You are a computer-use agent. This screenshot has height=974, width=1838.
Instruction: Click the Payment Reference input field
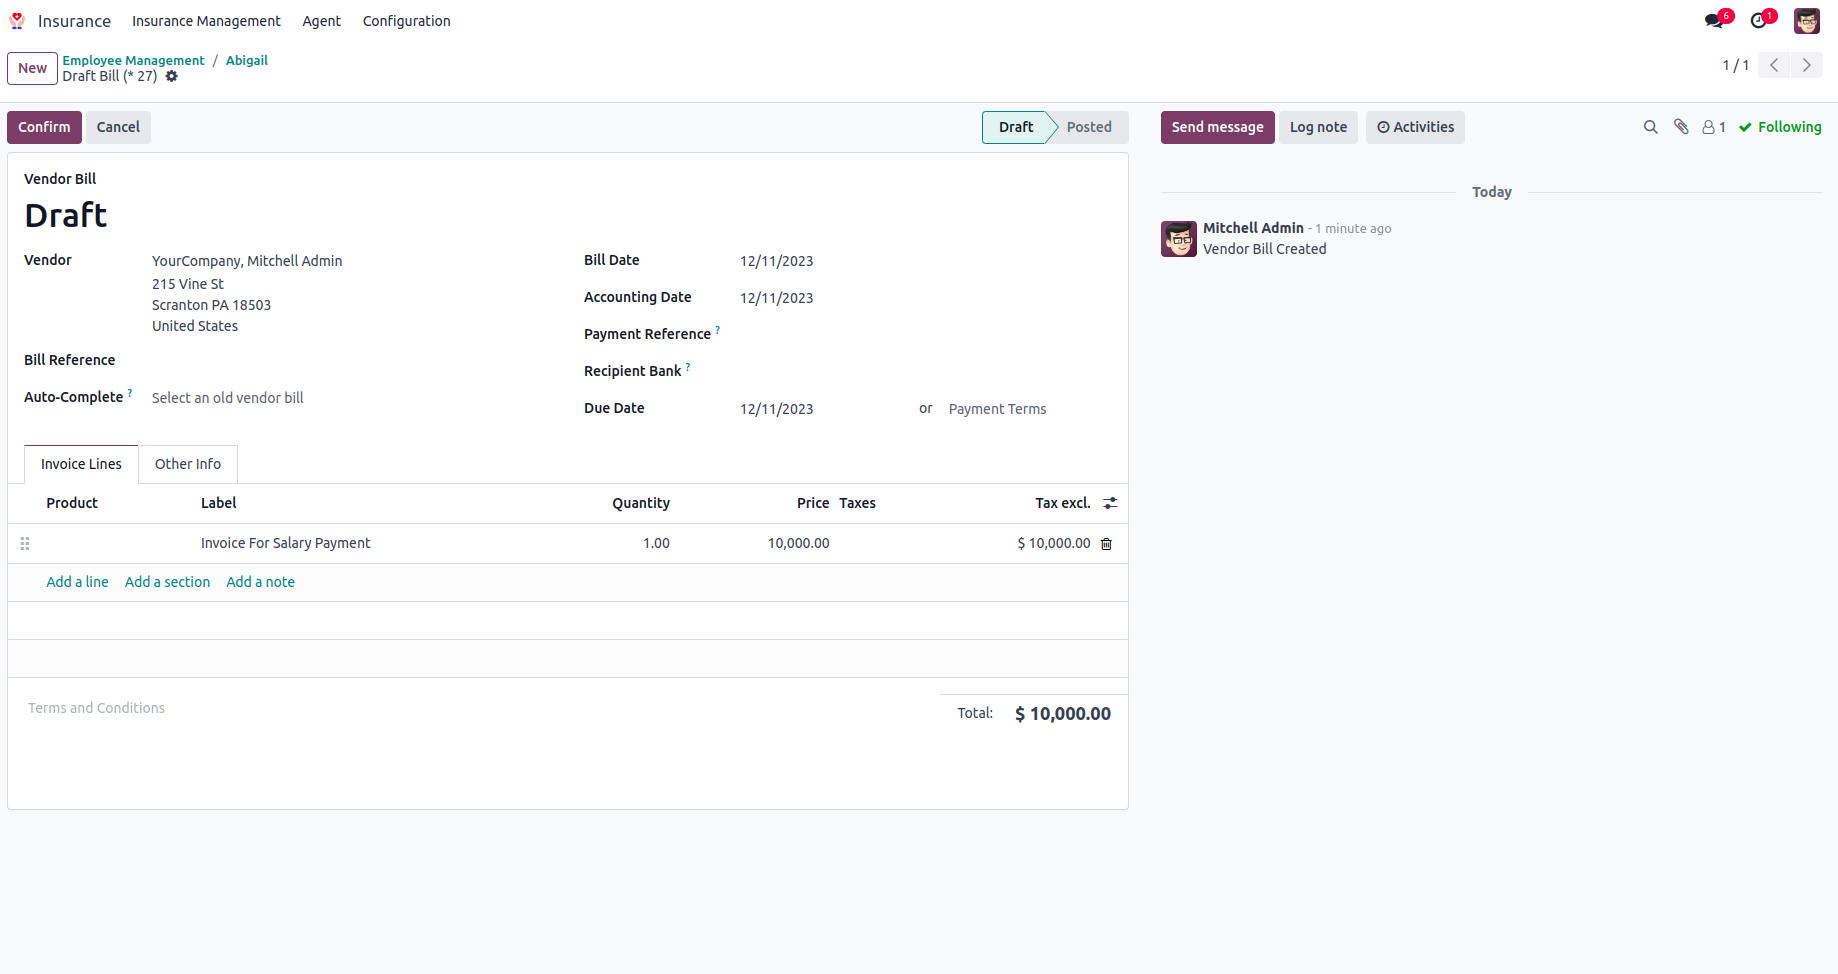click(x=925, y=334)
